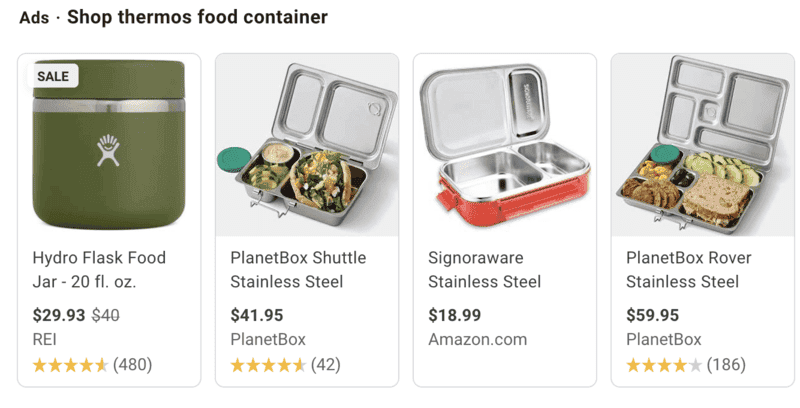View the PlanetBox Rover product image
Screen dimensions: 800x408
701,145
